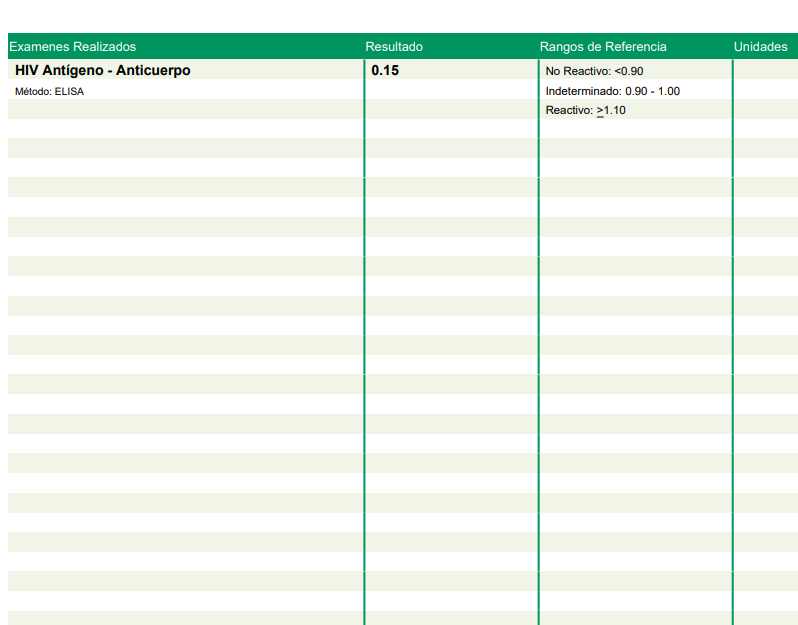Screen dimensions: 798x625
Task: Select the Método: ELISA line
Action: [x=49, y=92]
